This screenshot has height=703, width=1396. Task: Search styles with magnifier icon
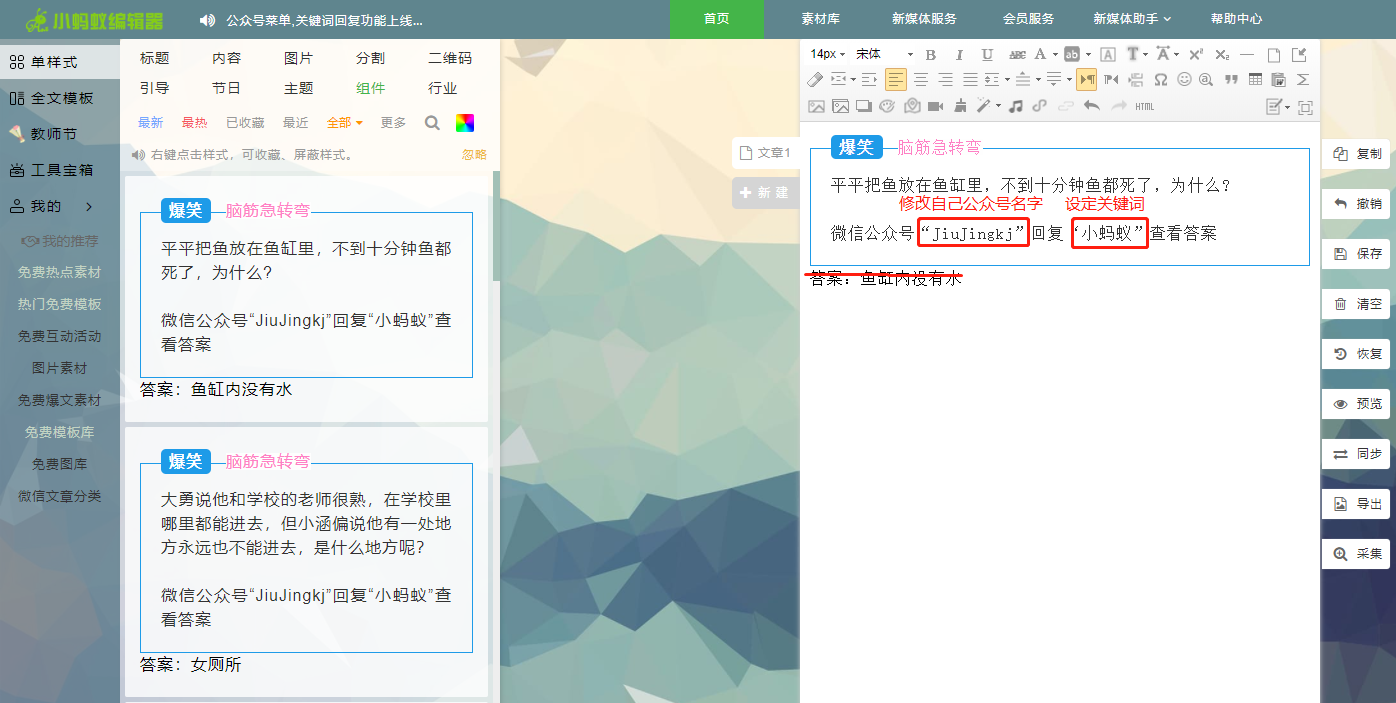coord(432,123)
